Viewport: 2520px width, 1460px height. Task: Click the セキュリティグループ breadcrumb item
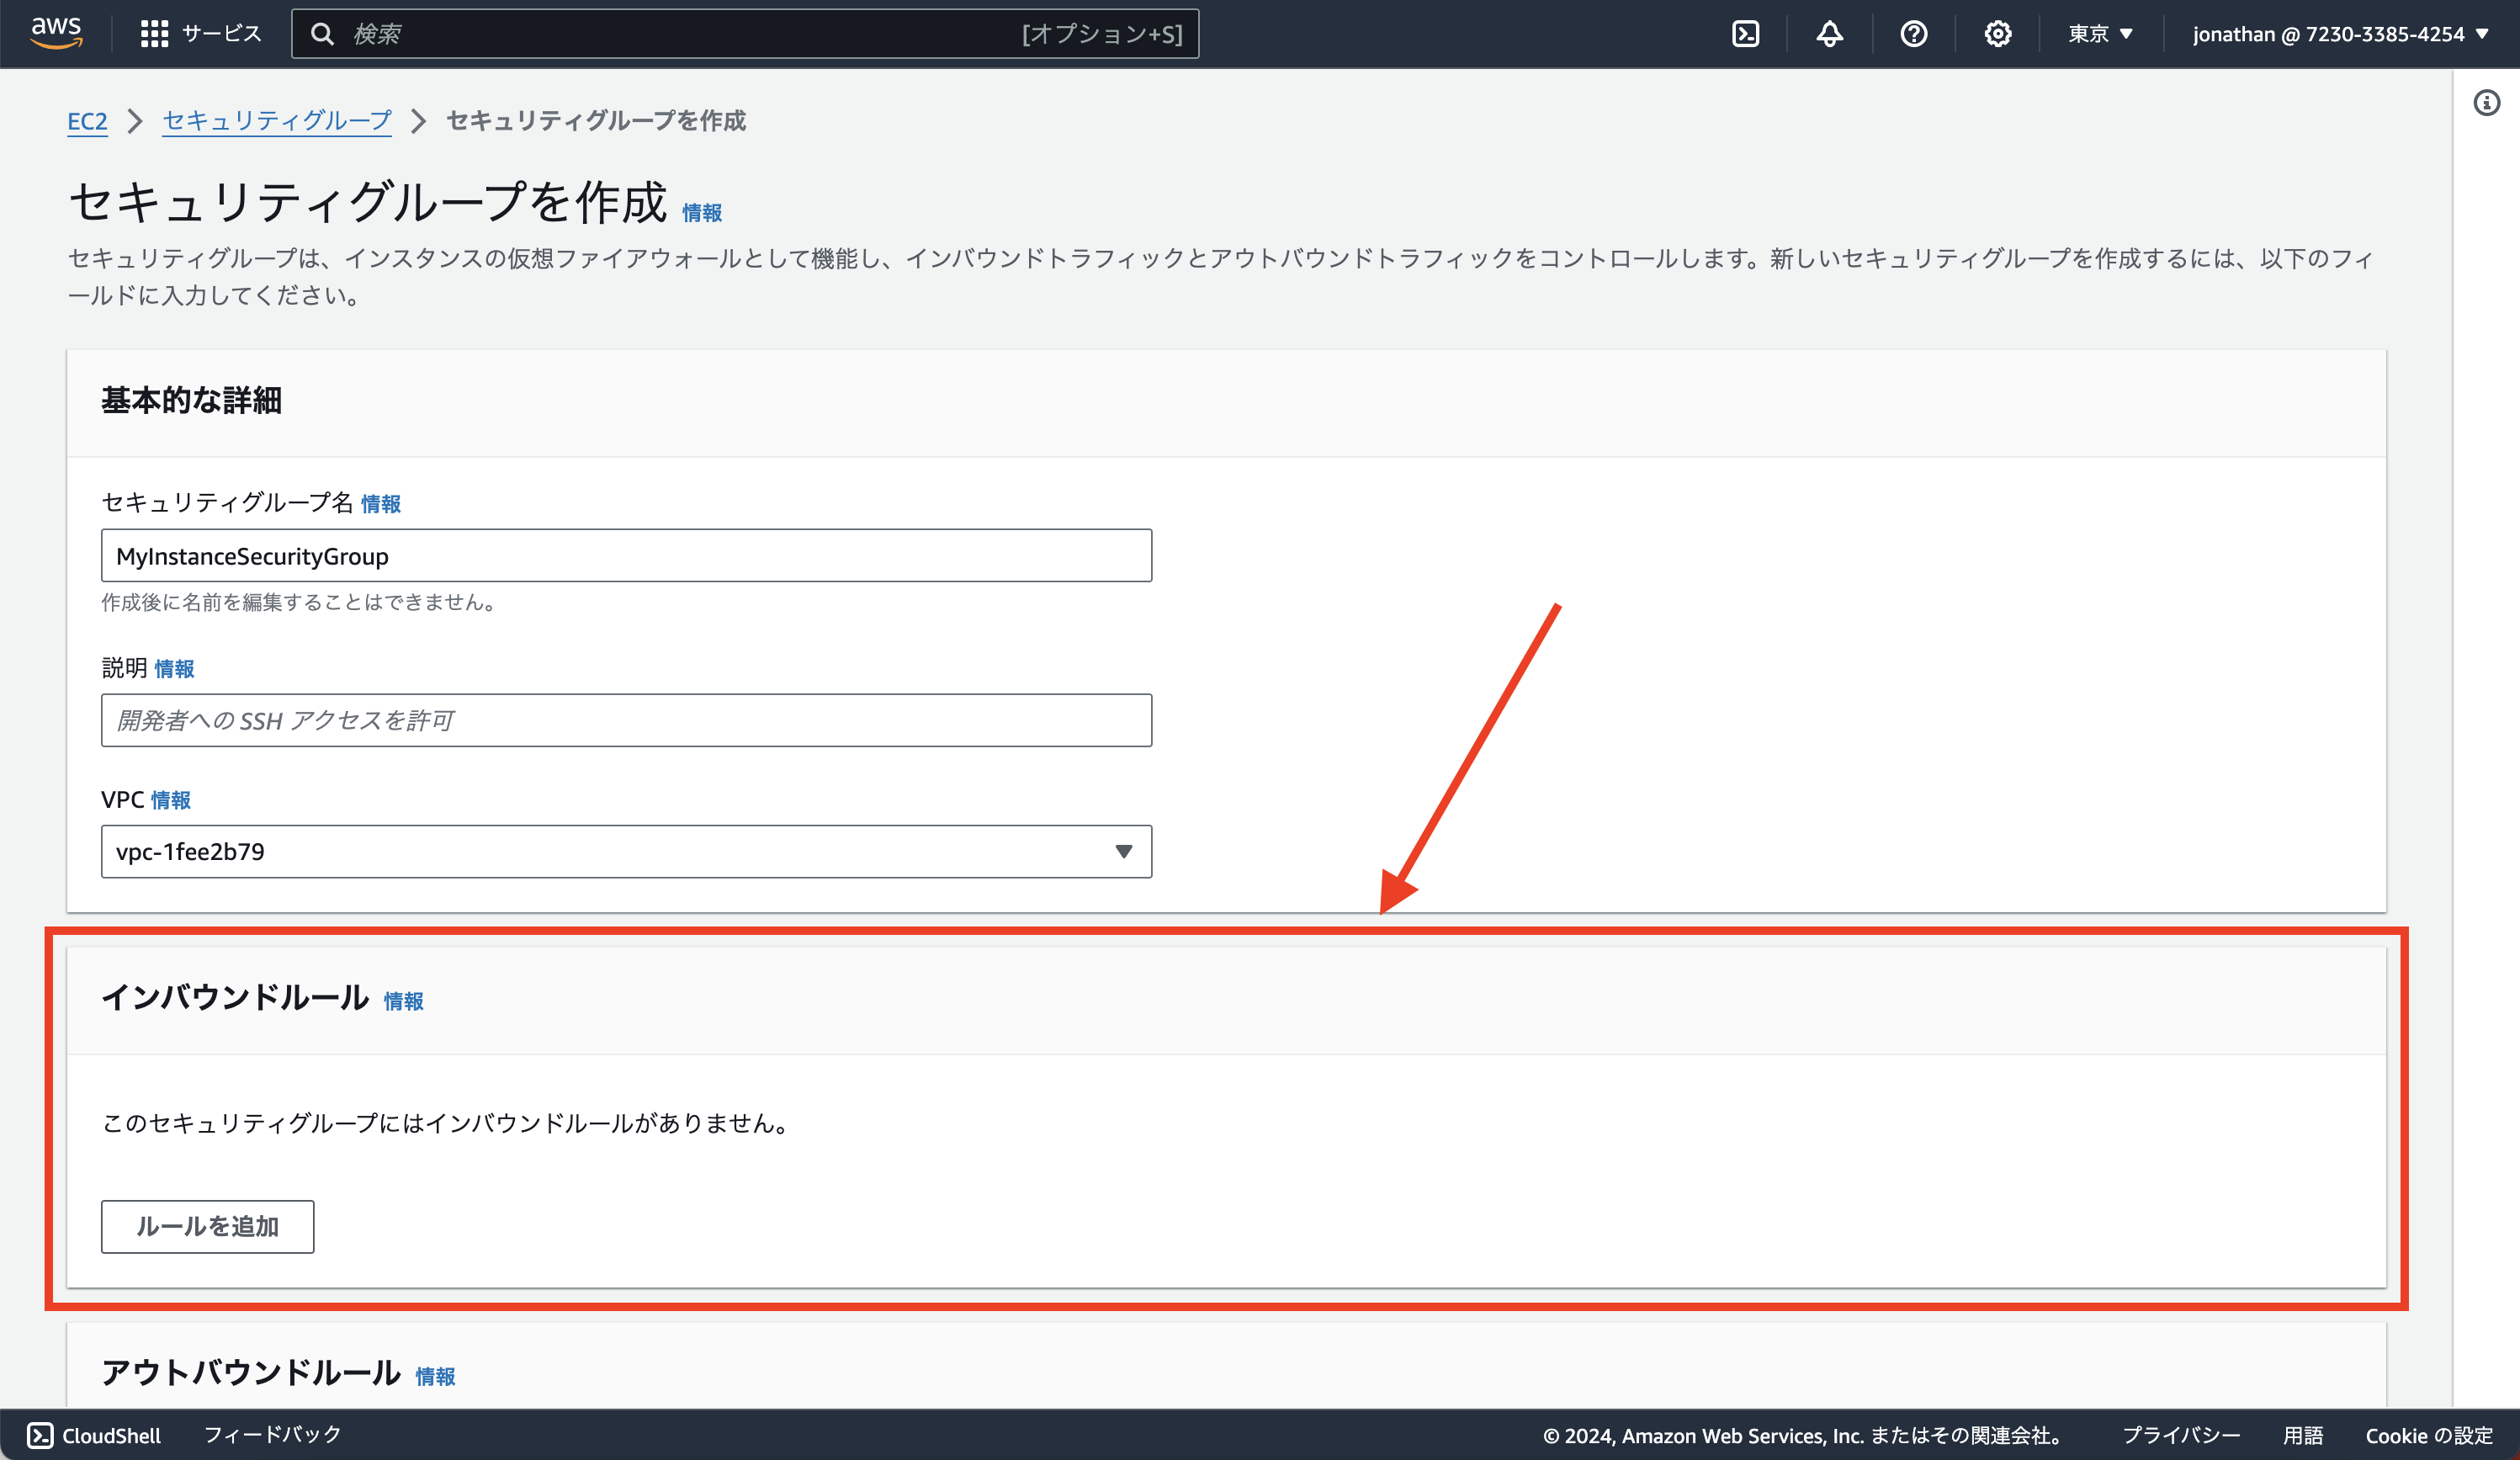[x=276, y=121]
